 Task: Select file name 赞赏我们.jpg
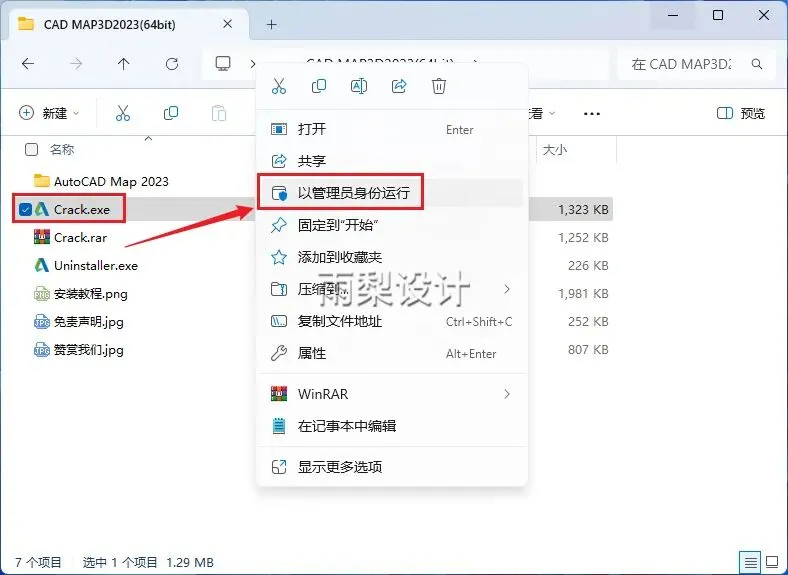point(88,350)
